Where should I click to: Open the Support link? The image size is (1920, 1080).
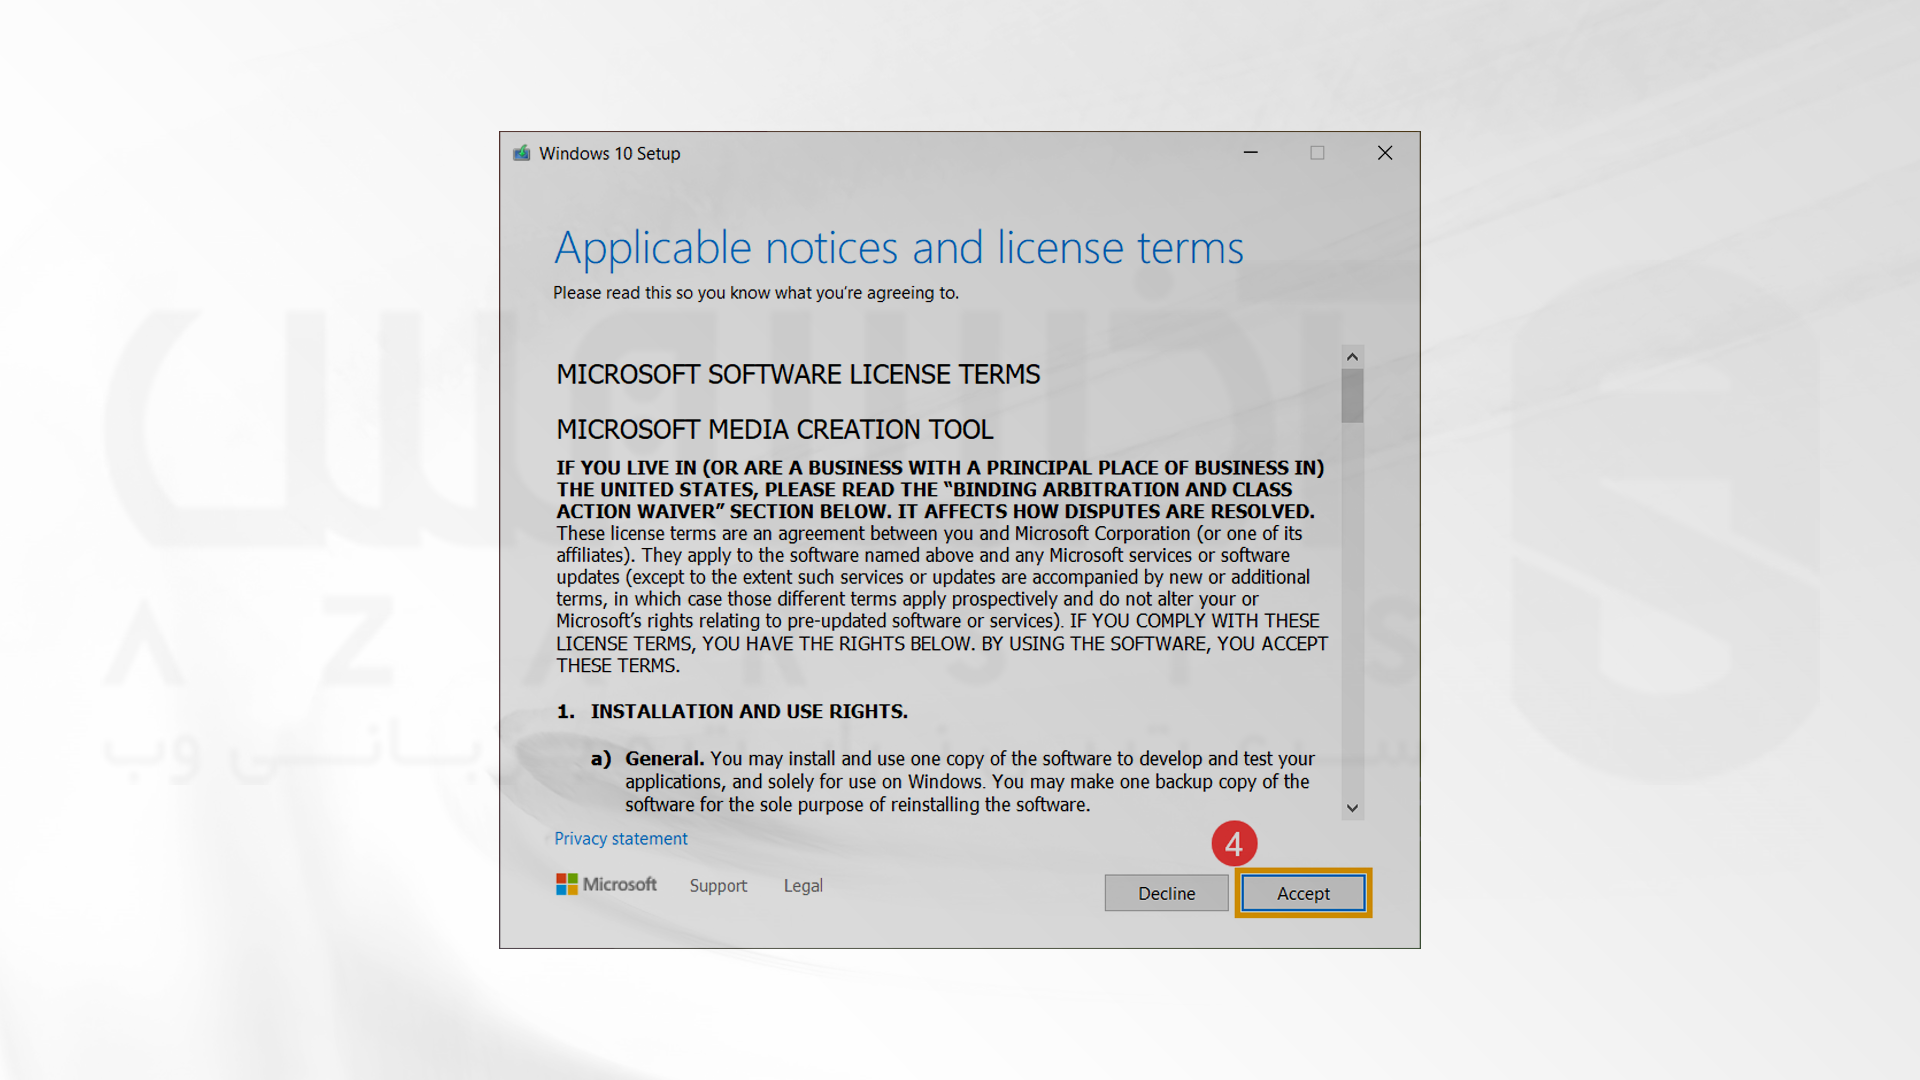718,885
